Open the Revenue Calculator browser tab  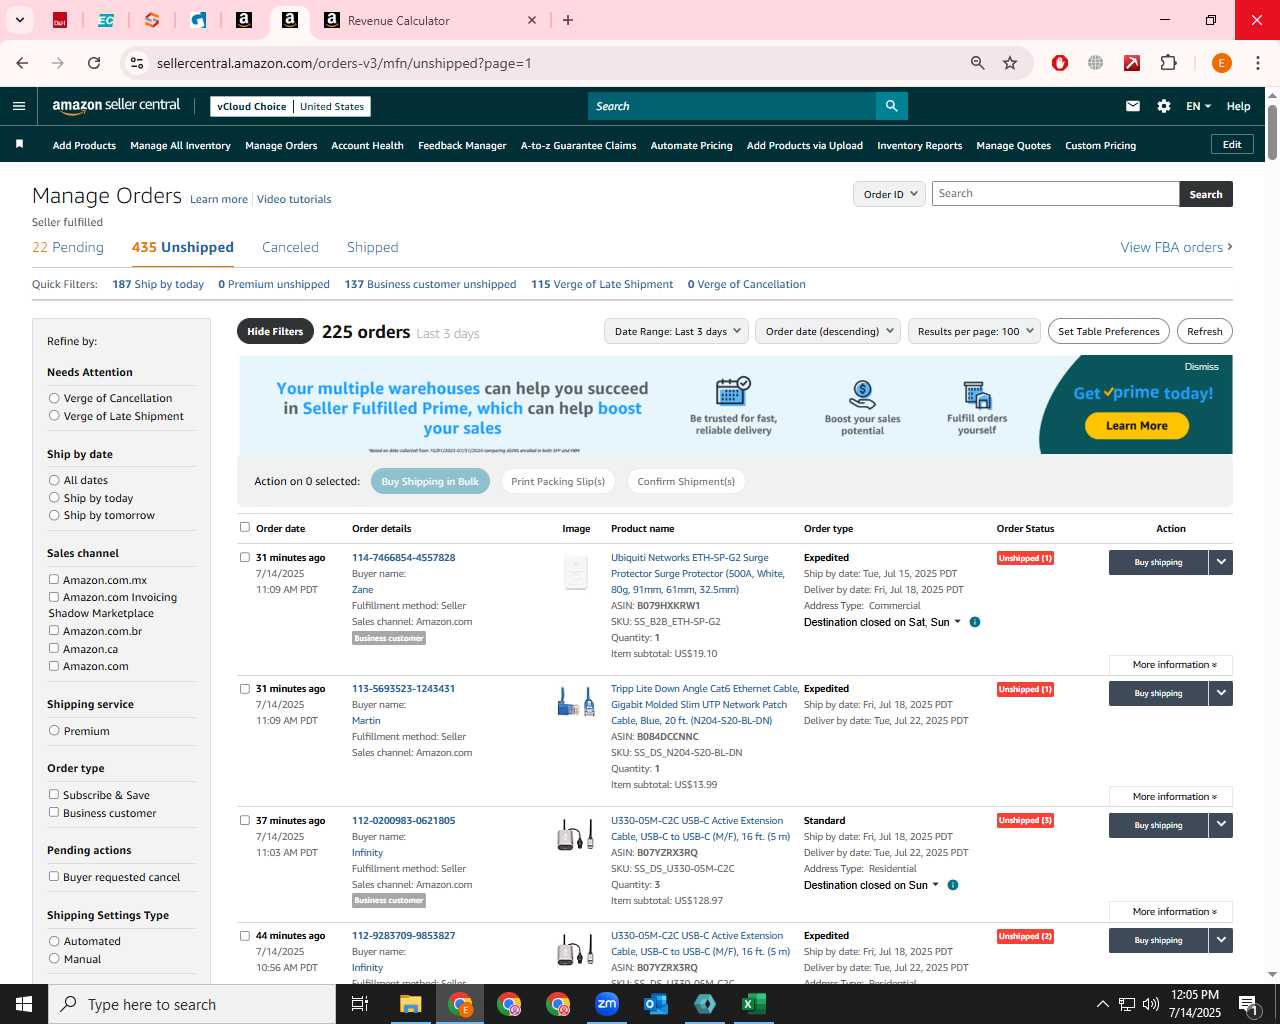pyautogui.click(x=430, y=20)
